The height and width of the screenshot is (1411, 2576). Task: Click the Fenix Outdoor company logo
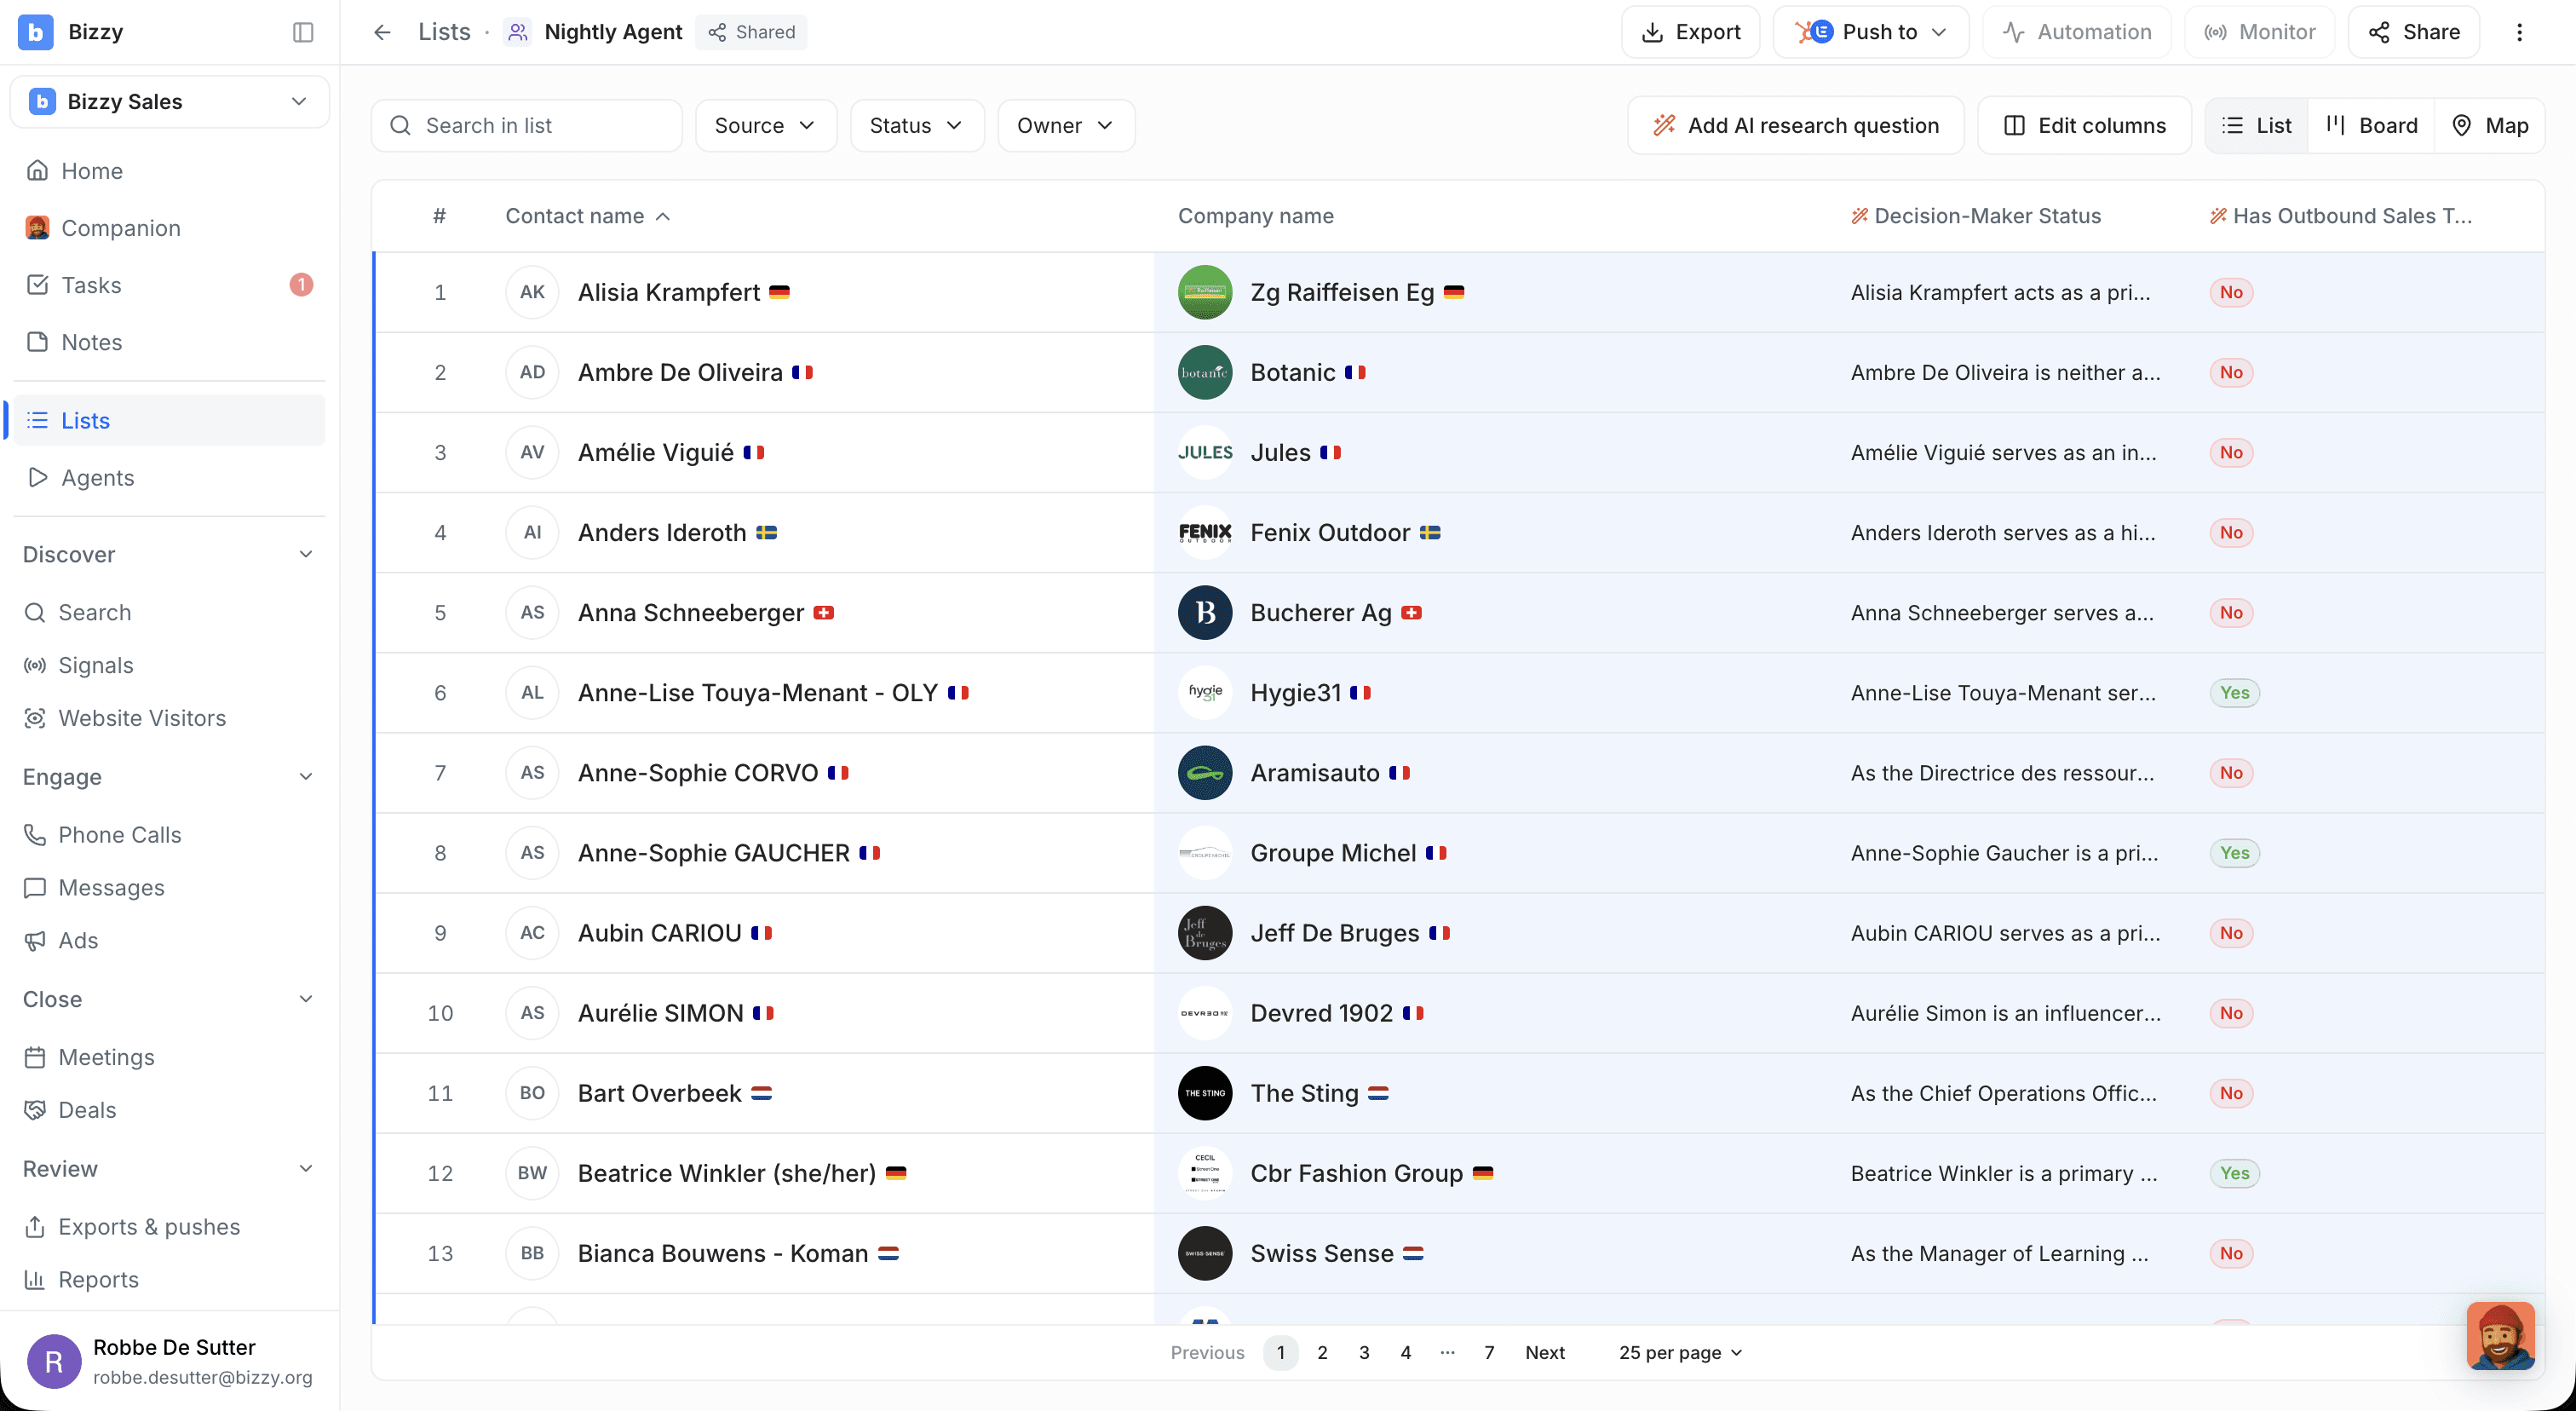coord(1205,532)
